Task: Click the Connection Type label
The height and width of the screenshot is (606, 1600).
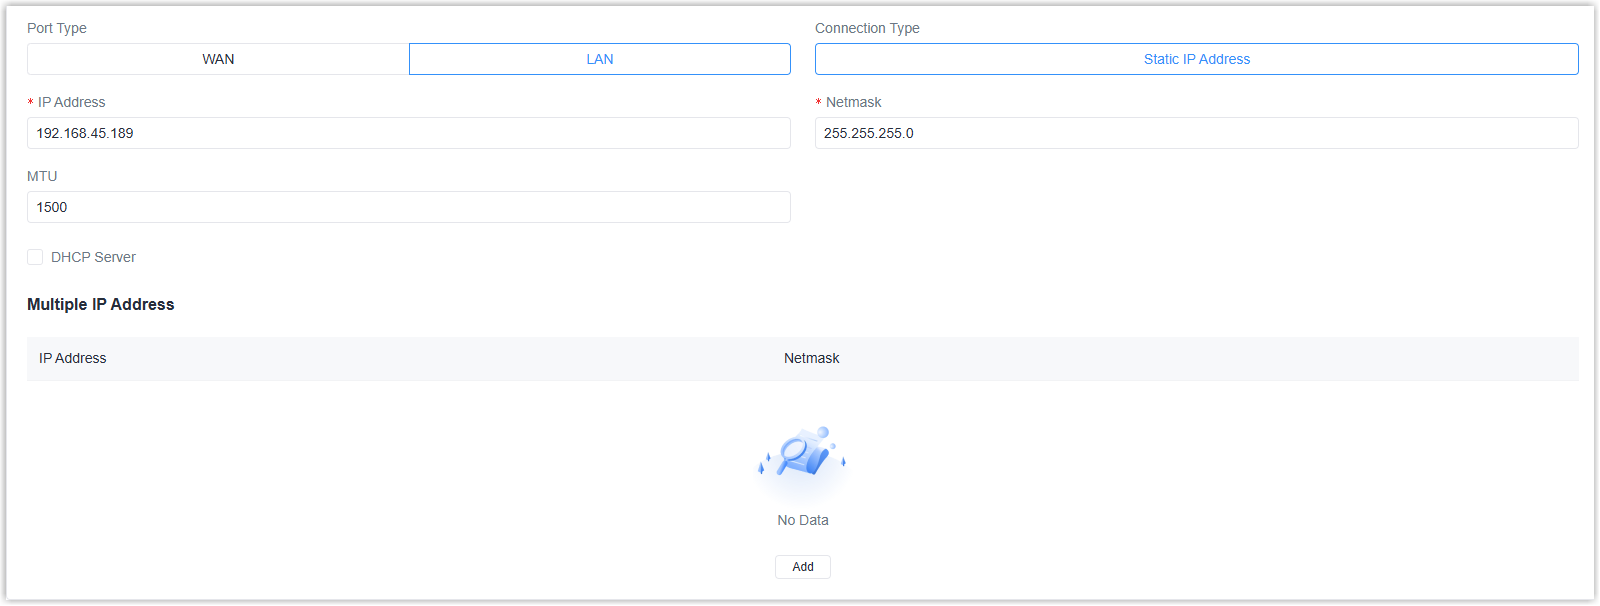Action: point(867,28)
